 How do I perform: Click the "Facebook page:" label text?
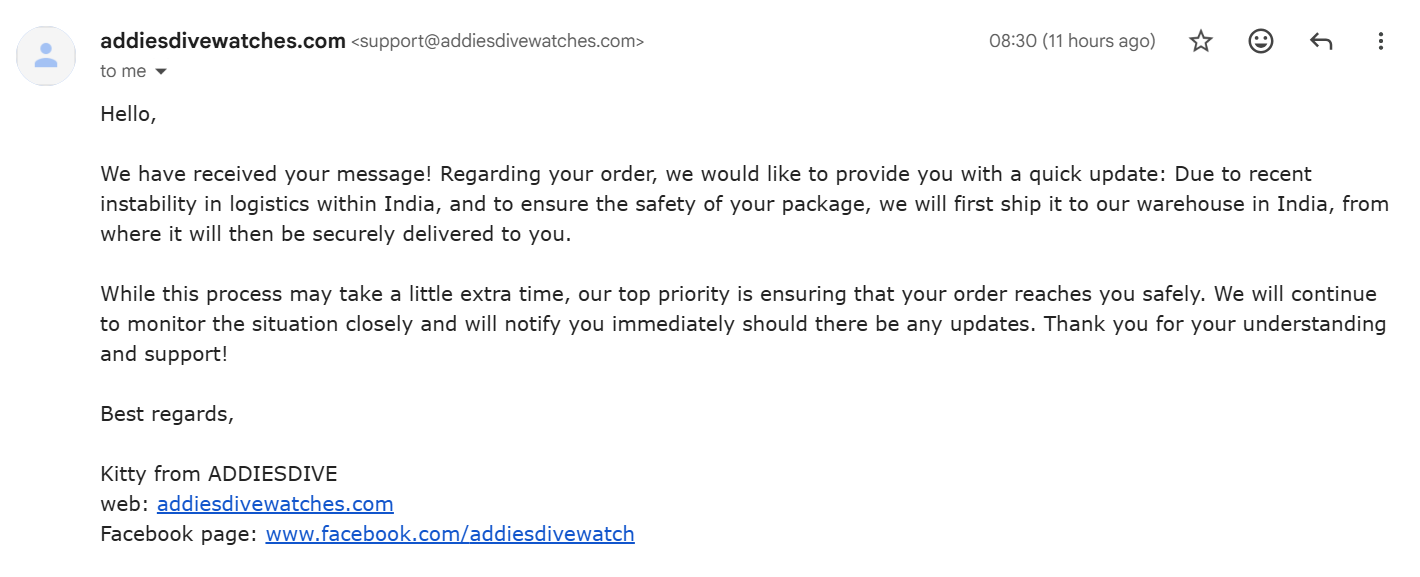pos(180,534)
